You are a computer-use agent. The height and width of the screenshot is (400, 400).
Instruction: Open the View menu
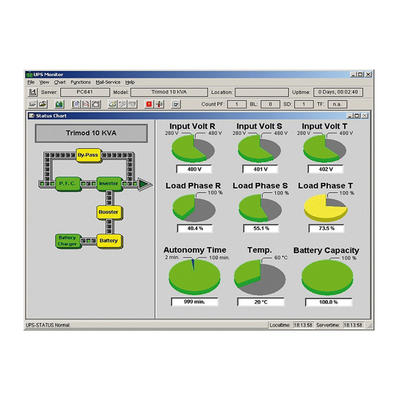click(44, 82)
